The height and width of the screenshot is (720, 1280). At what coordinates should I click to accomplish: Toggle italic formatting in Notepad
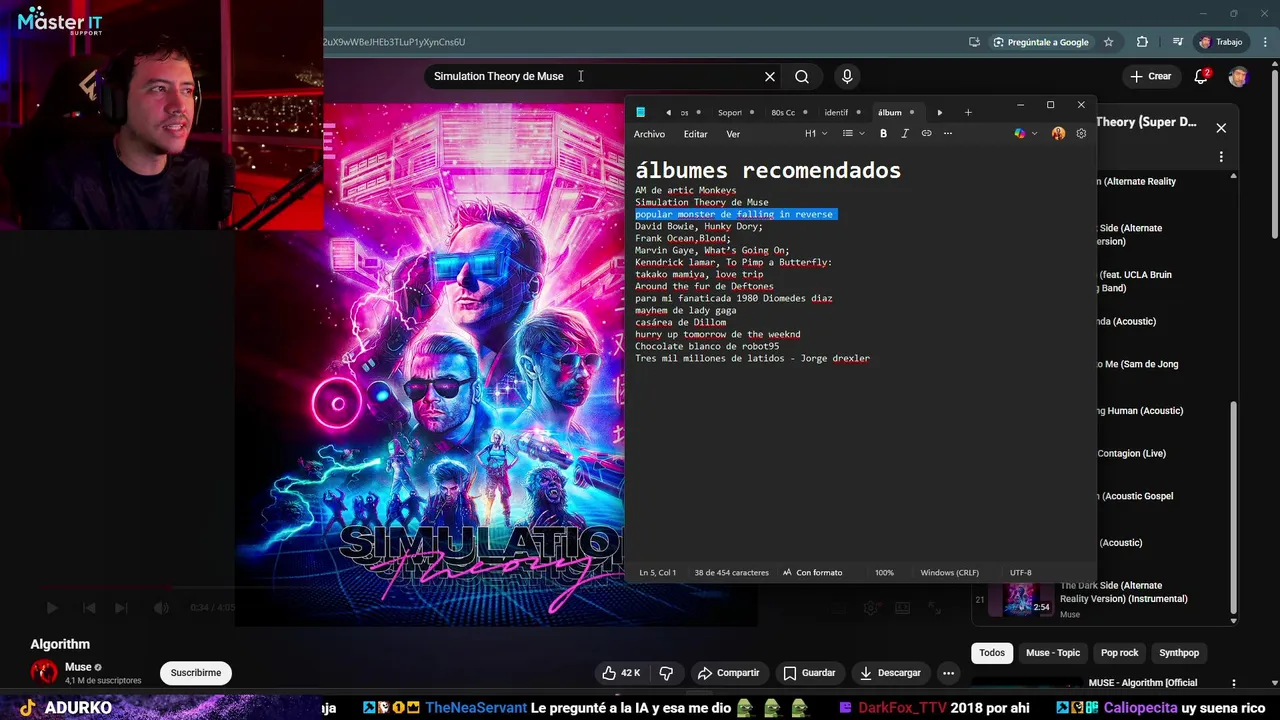coord(905,134)
